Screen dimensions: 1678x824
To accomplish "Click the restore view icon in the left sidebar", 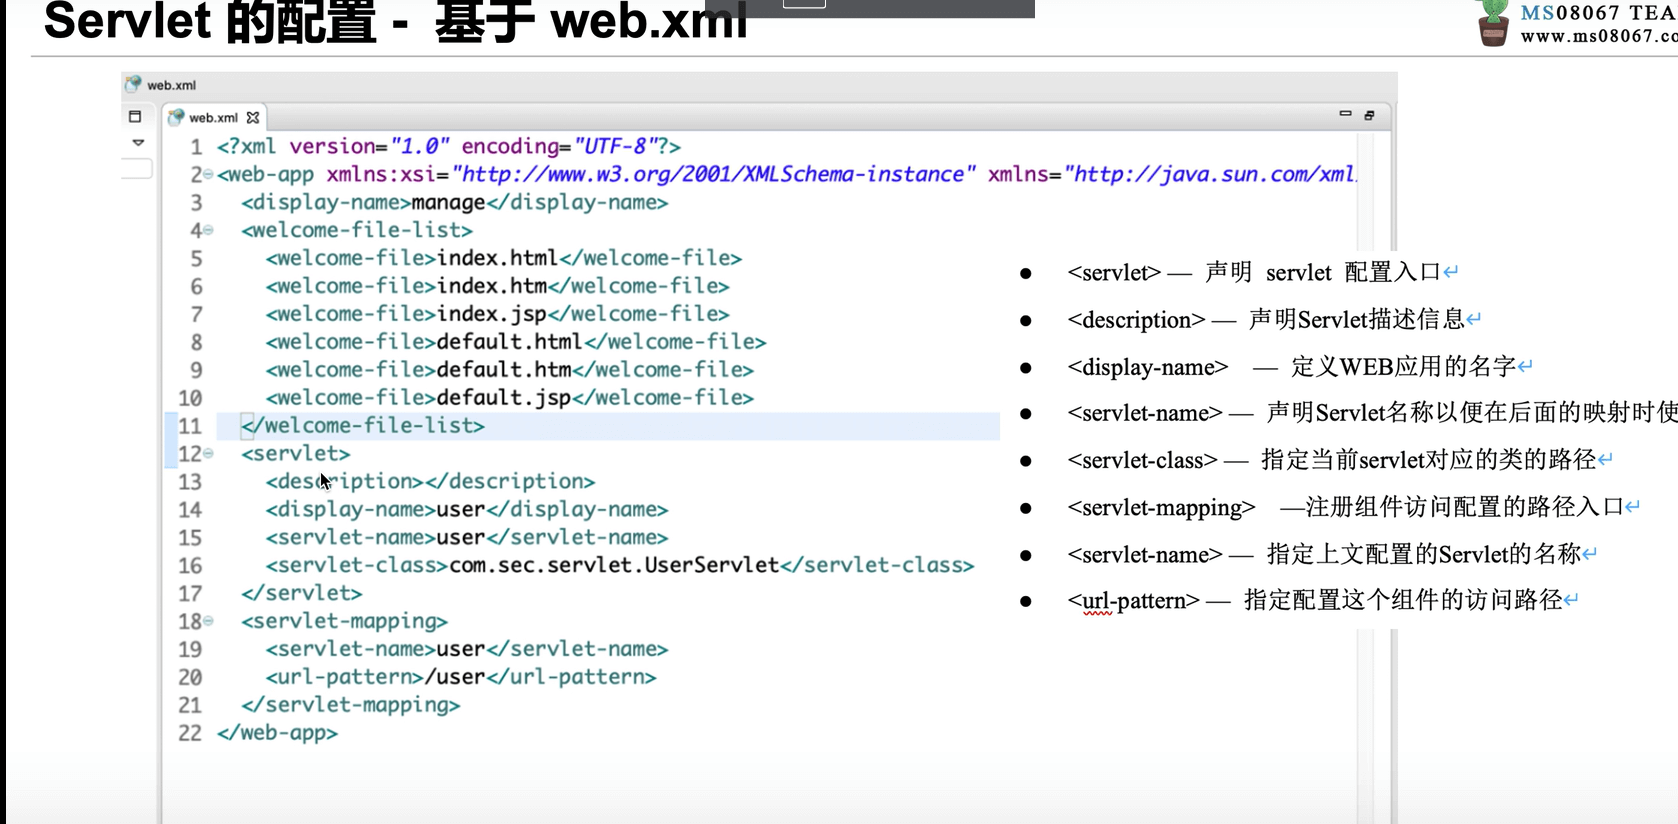I will pyautogui.click(x=136, y=117).
